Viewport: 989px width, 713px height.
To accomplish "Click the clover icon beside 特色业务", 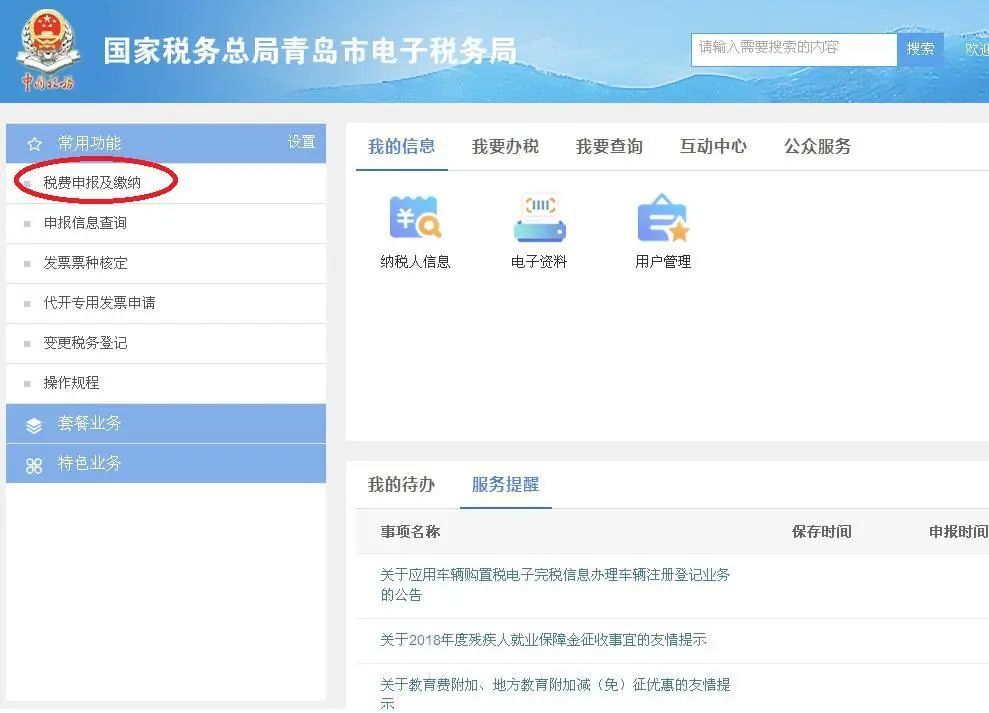I will [x=34, y=466].
